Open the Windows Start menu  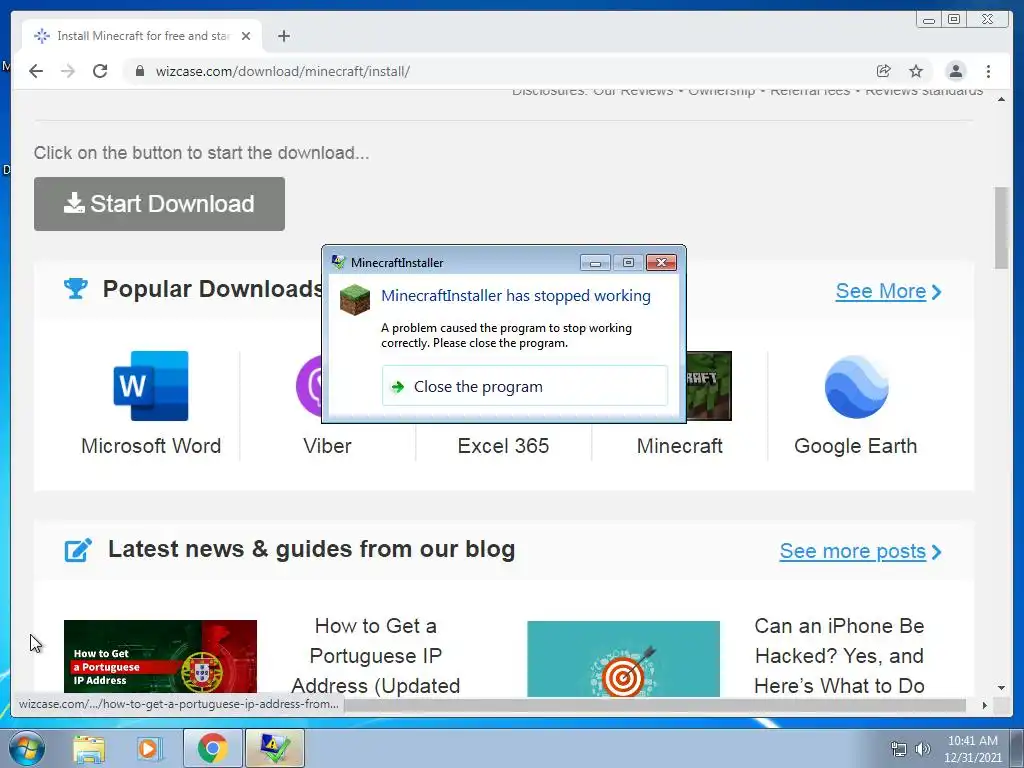tap(26, 748)
